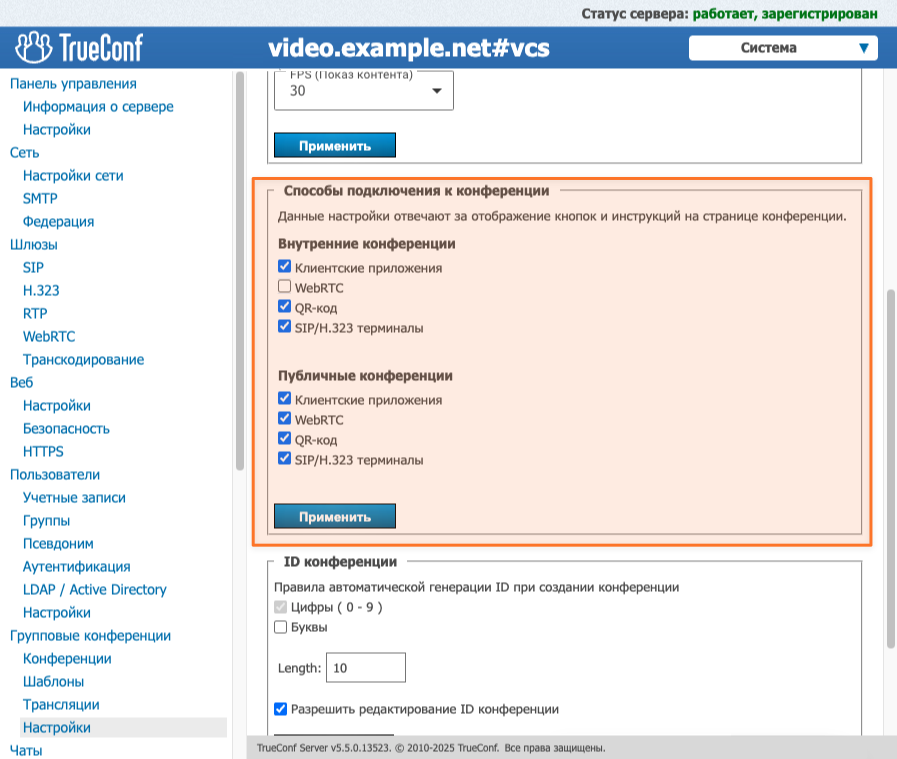Open the Федерация page
The image size is (897, 759).
click(x=58, y=221)
